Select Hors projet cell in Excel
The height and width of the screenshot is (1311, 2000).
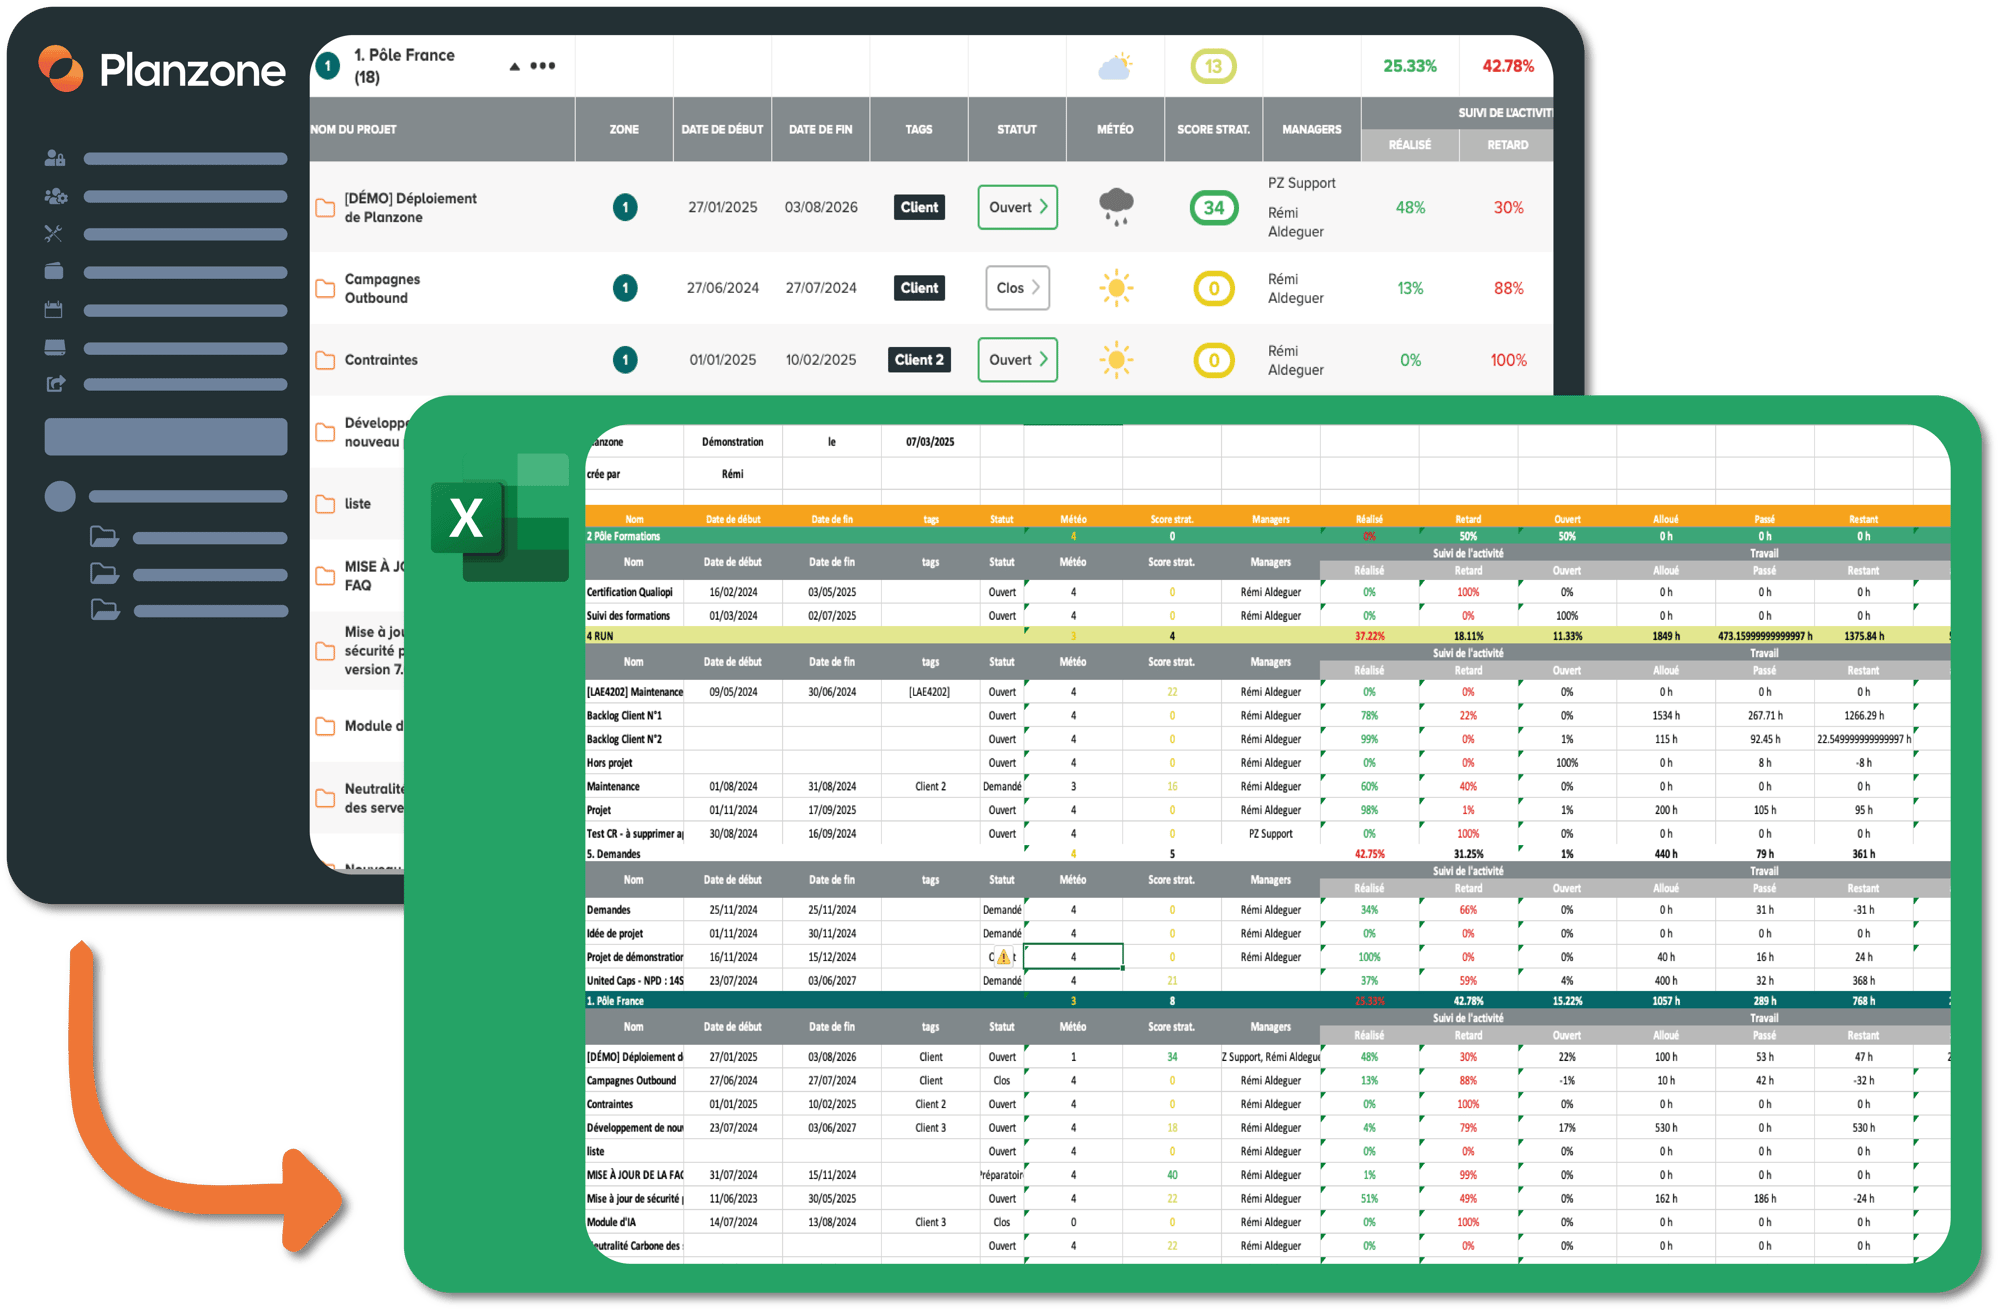(x=634, y=763)
